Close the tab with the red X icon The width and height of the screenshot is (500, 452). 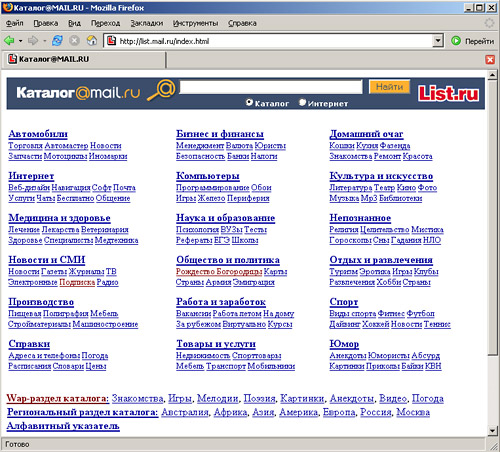(490, 60)
